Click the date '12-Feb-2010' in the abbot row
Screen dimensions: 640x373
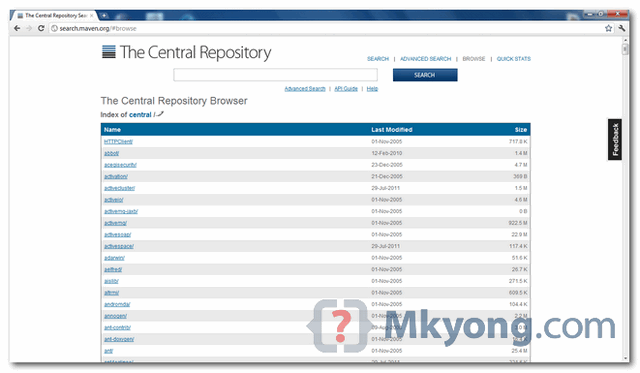pyautogui.click(x=387, y=153)
